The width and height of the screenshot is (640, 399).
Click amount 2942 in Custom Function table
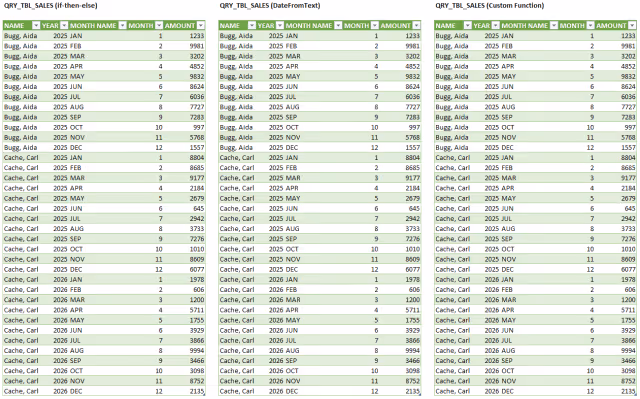pos(628,219)
